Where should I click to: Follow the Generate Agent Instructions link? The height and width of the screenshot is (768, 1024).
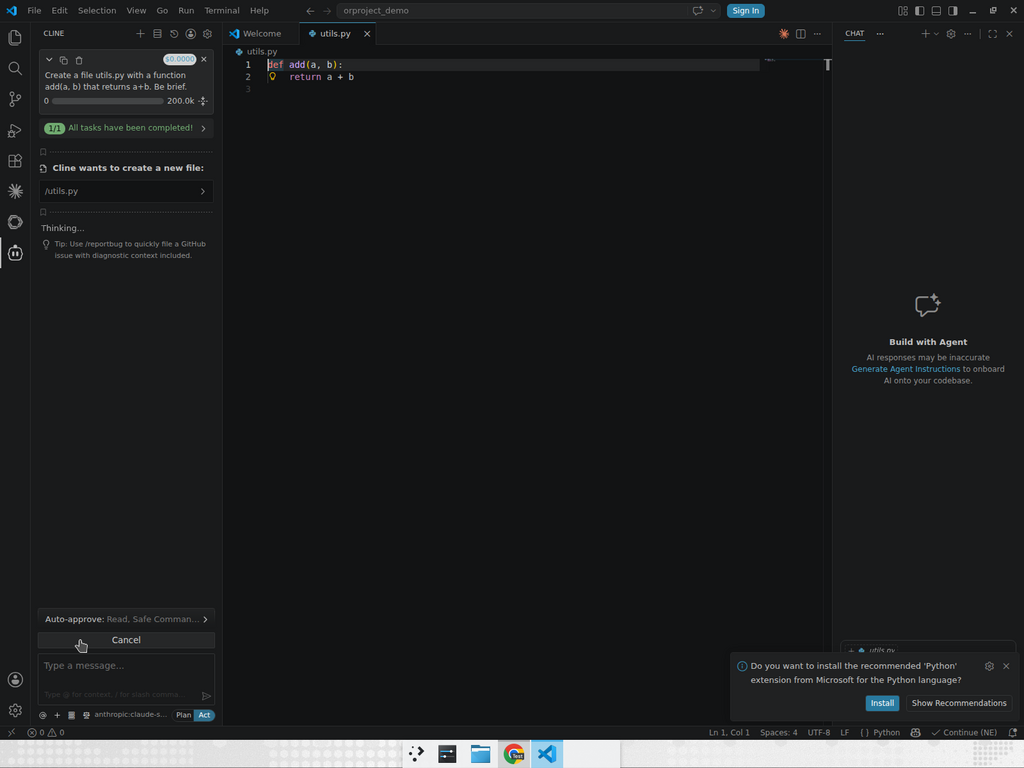coord(905,369)
